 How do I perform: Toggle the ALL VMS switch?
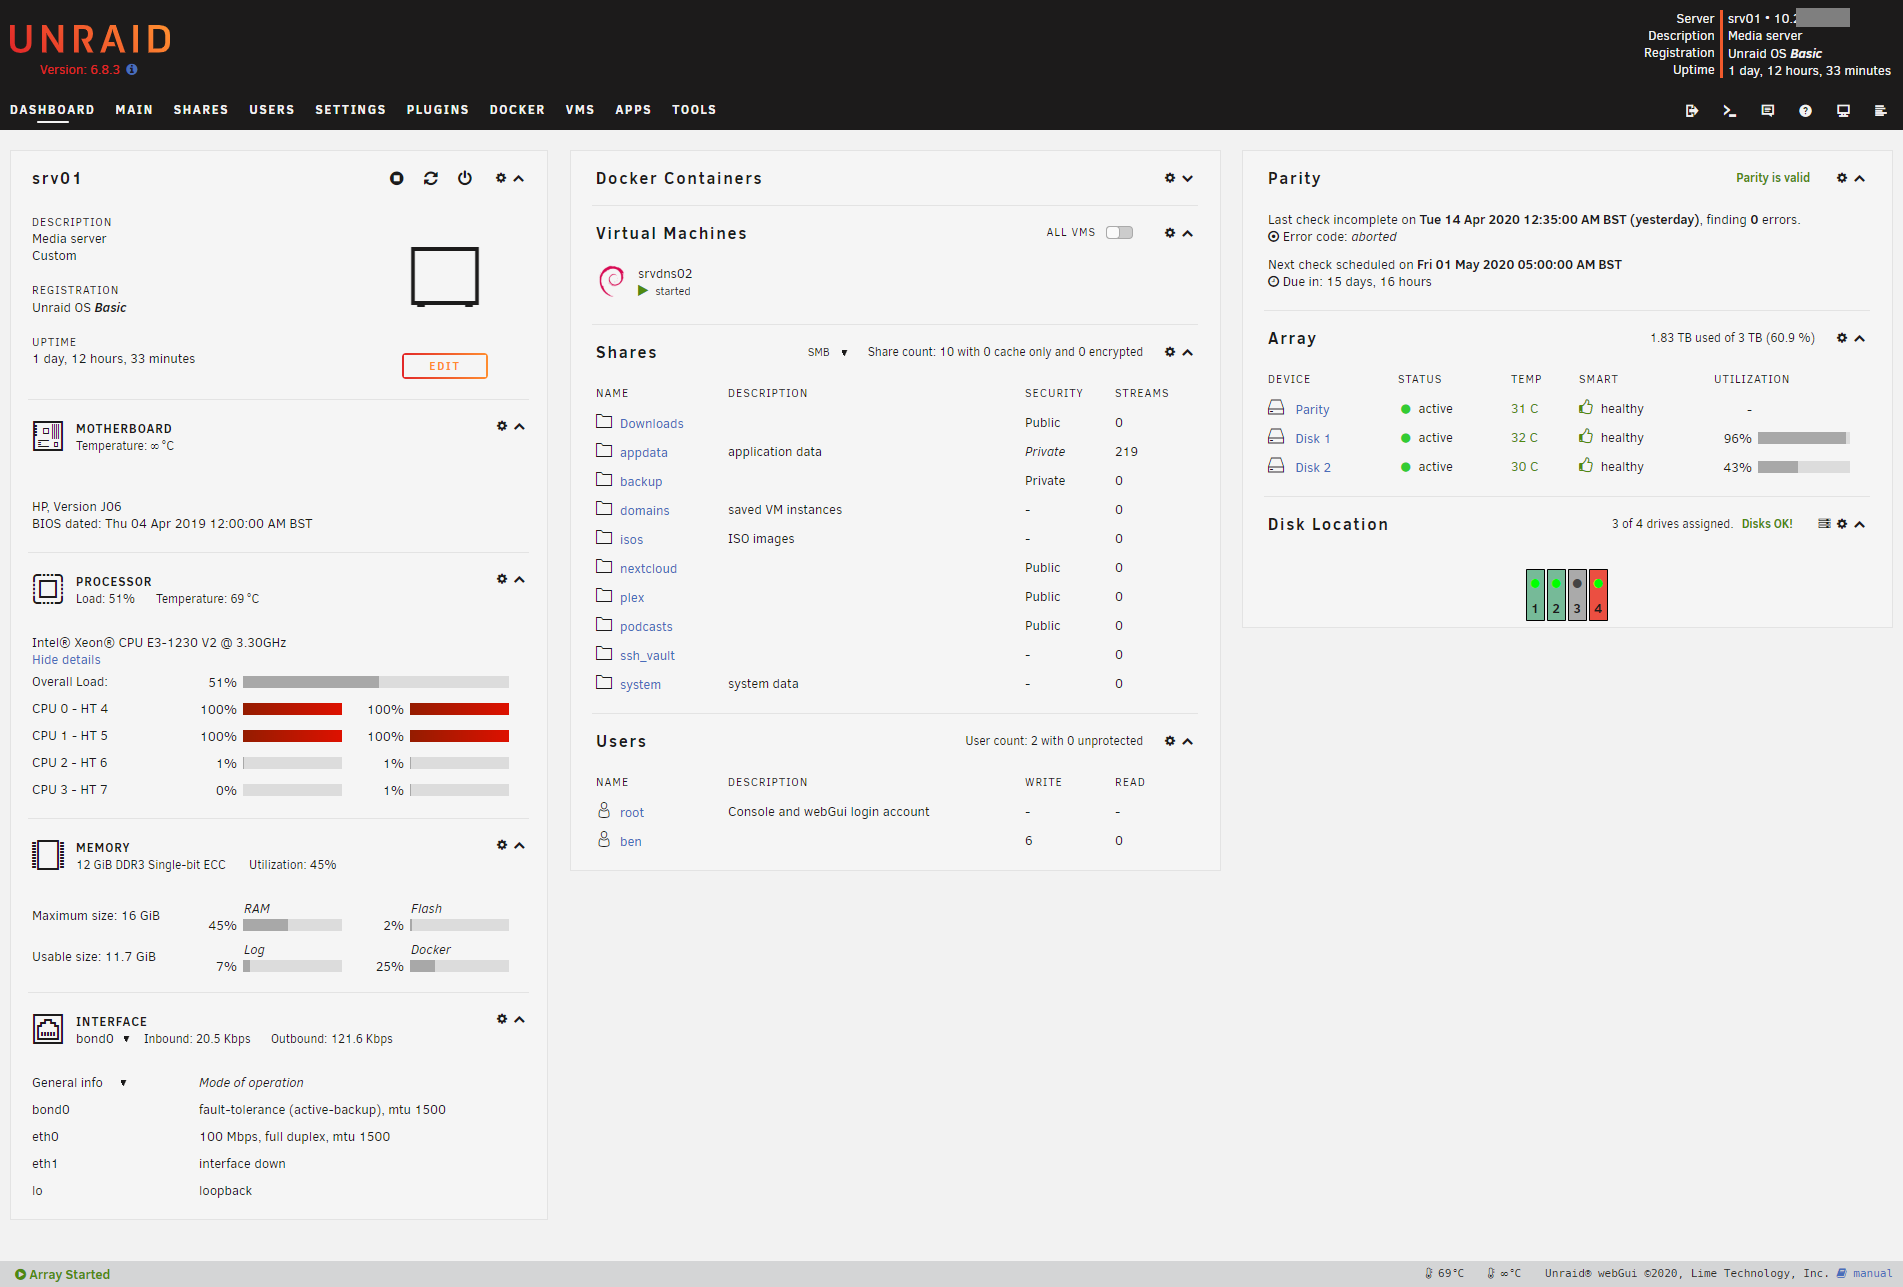pos(1119,233)
